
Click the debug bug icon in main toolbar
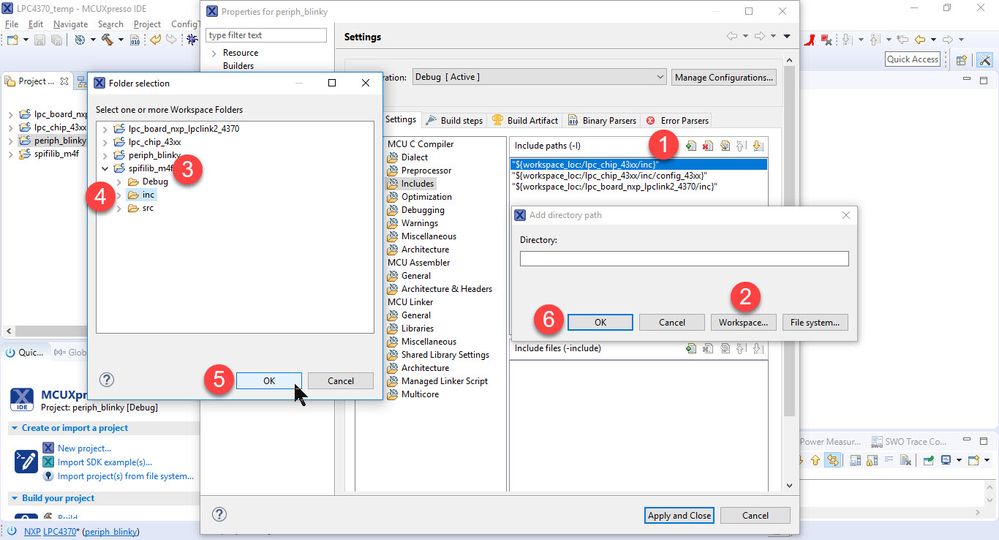coord(192,39)
